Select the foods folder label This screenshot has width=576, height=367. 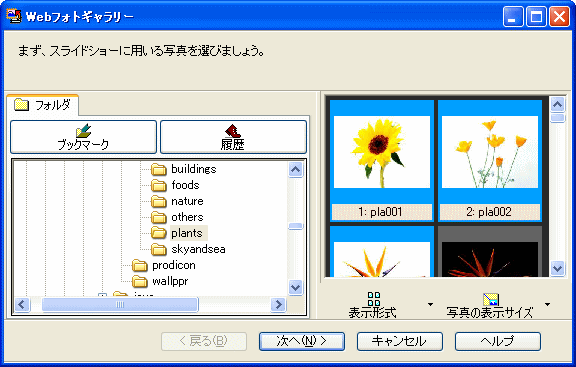(x=185, y=185)
